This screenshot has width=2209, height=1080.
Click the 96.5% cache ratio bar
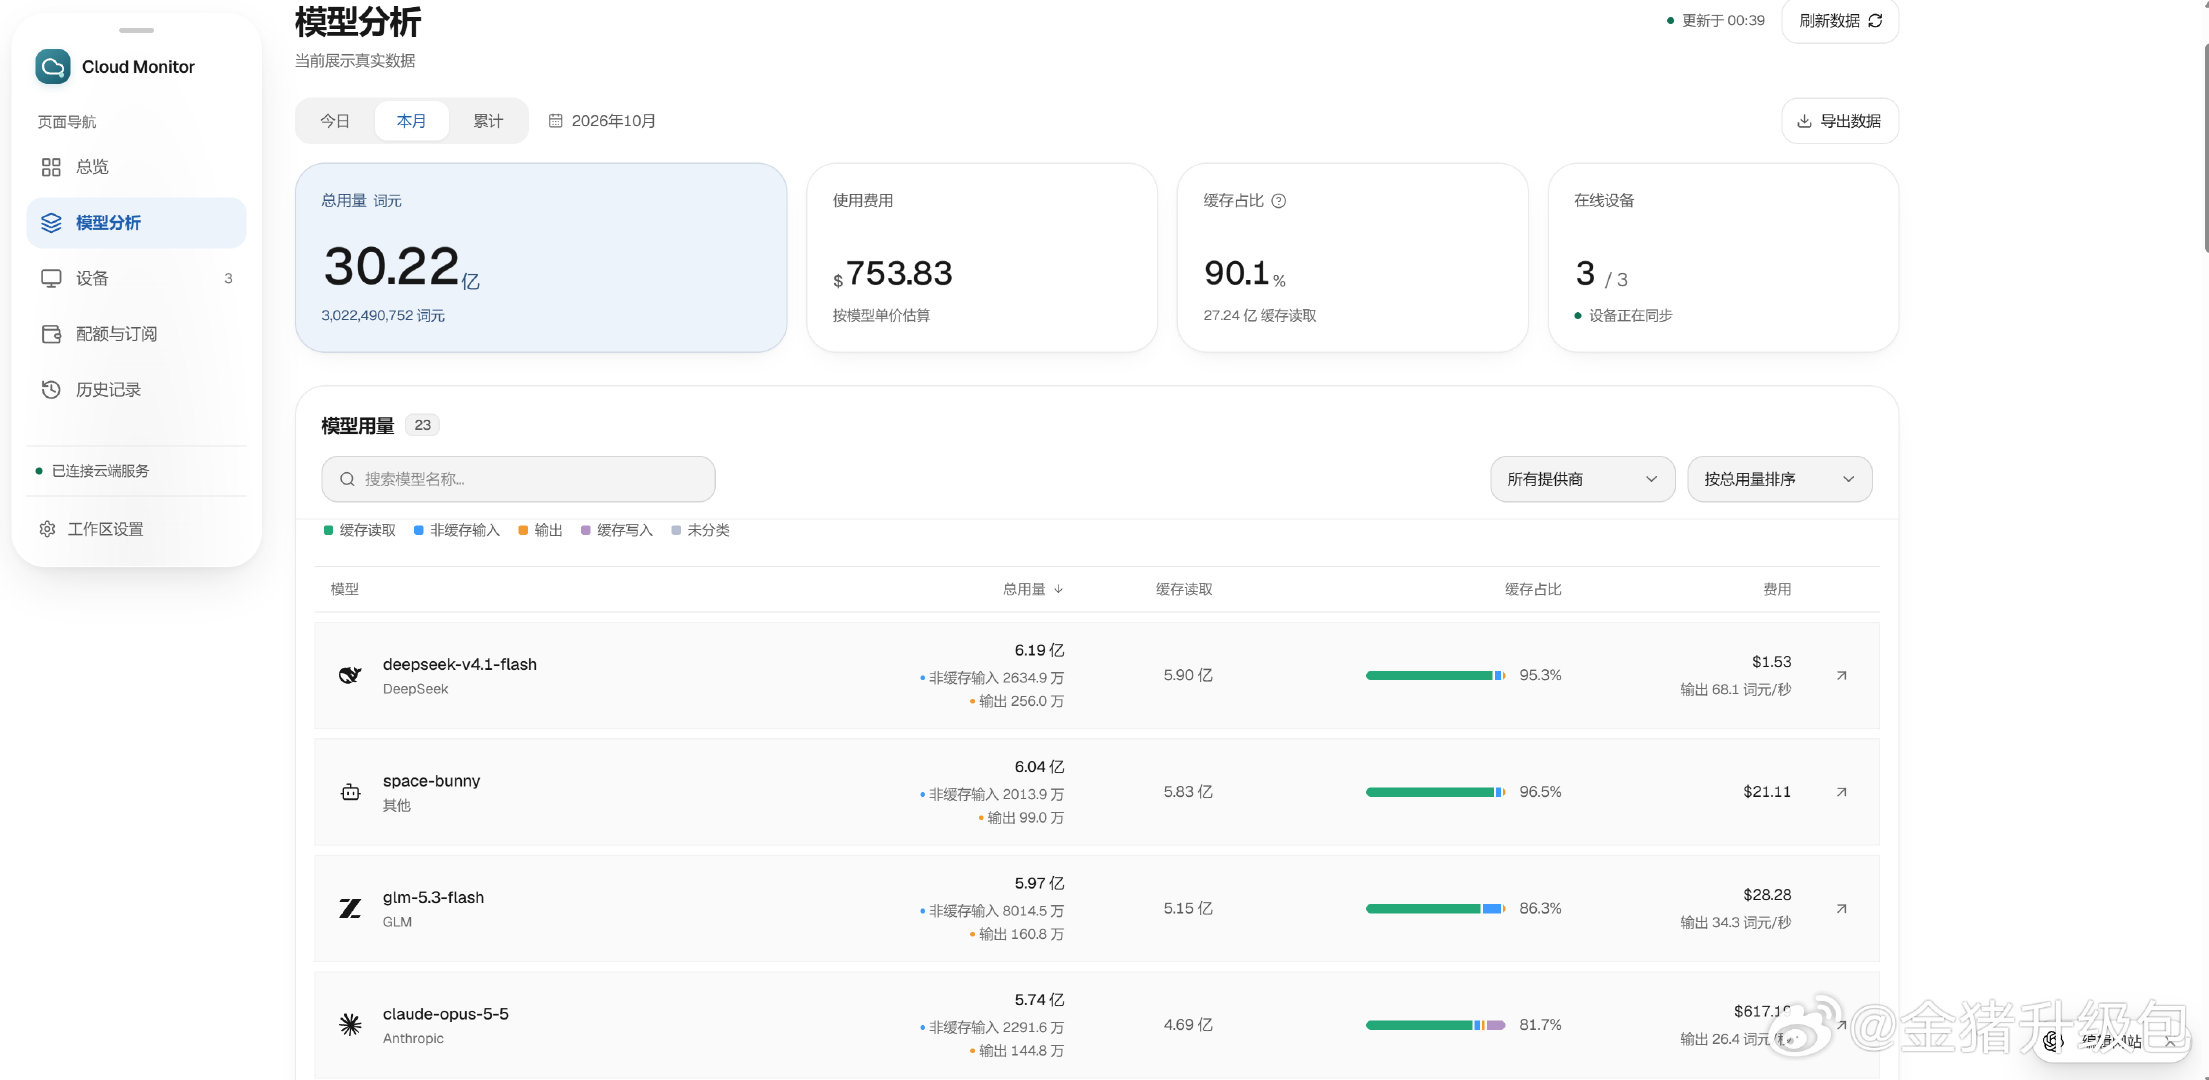[x=1435, y=792]
